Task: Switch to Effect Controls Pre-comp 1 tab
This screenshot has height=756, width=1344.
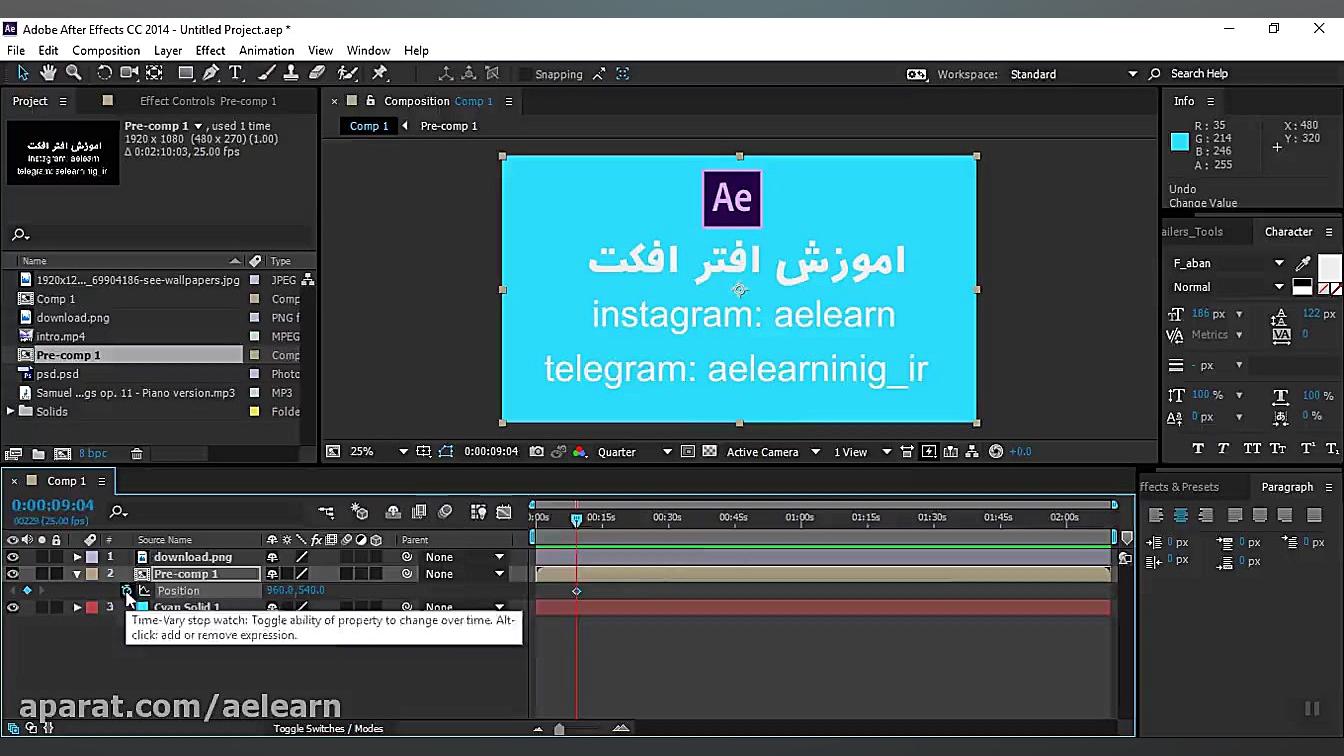Action: (208, 101)
